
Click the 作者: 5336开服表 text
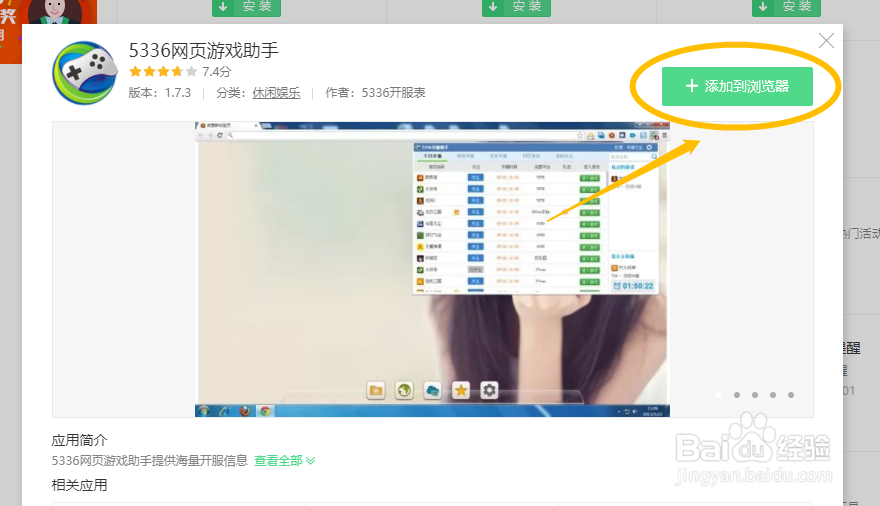375,93
